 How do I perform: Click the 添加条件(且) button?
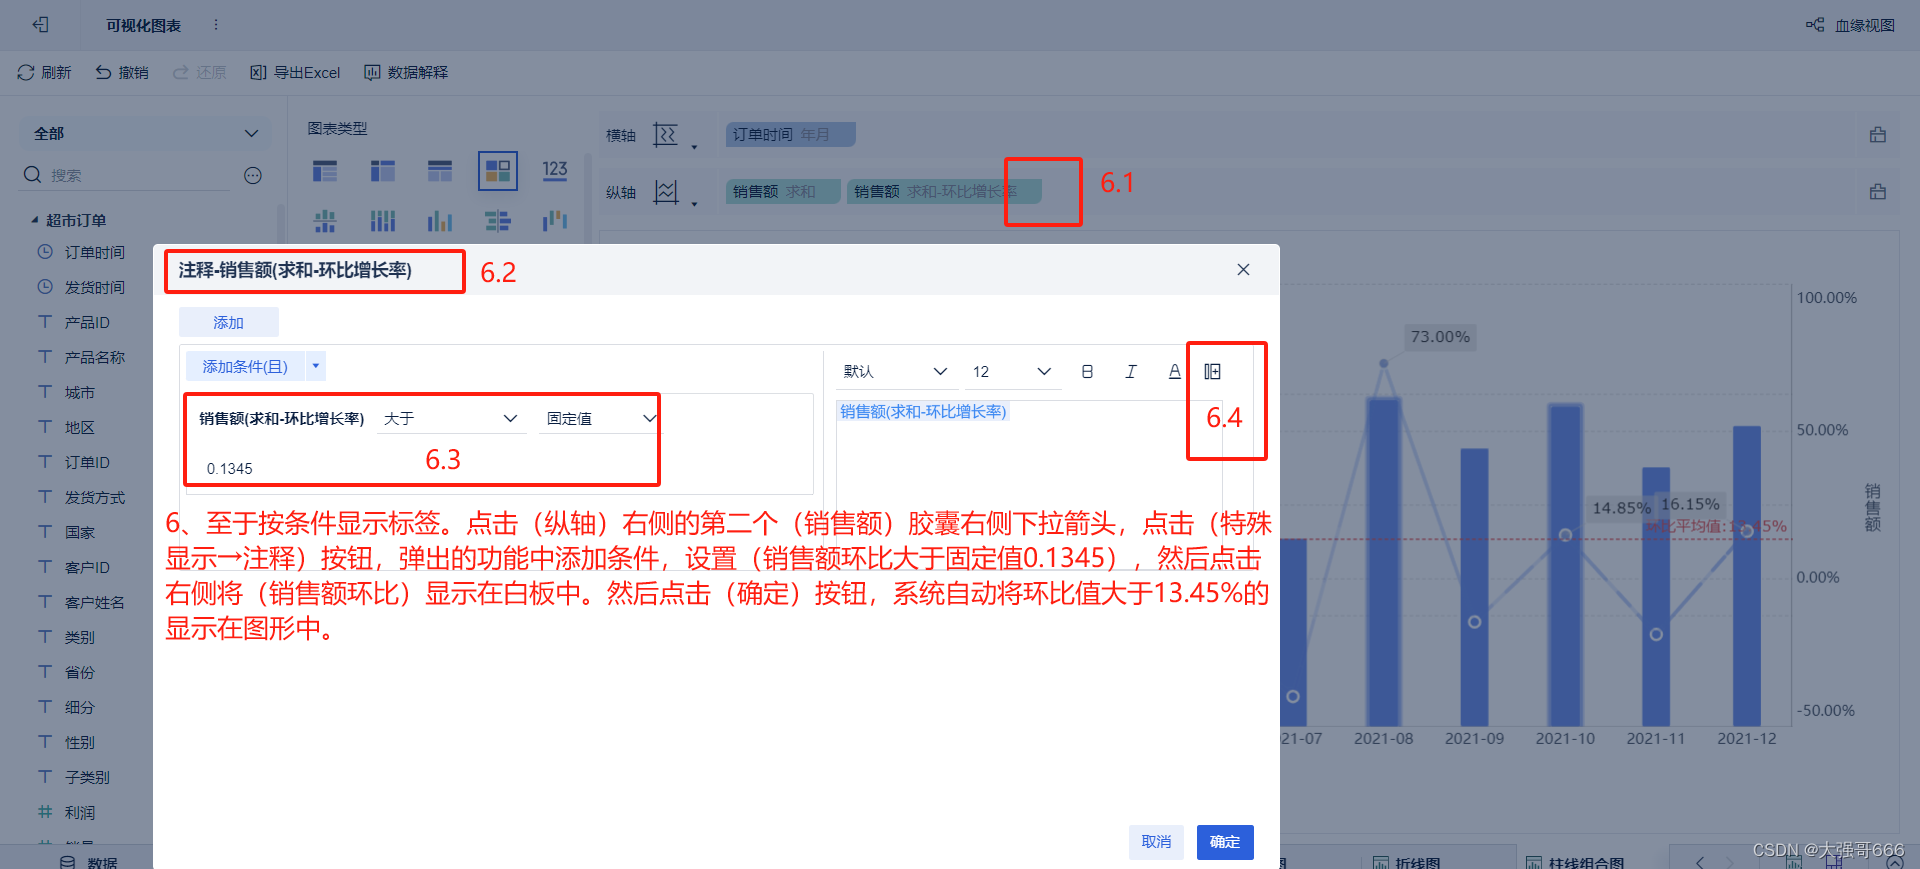245,366
